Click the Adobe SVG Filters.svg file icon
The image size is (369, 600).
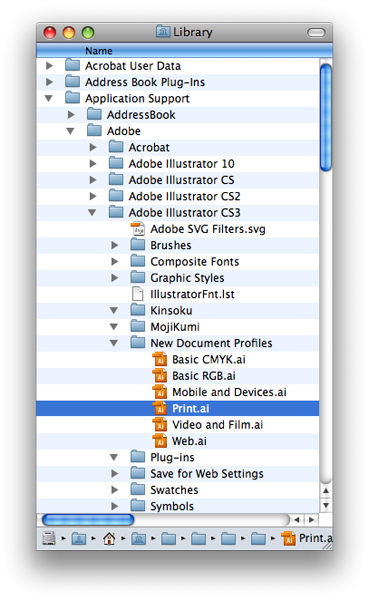click(x=138, y=229)
